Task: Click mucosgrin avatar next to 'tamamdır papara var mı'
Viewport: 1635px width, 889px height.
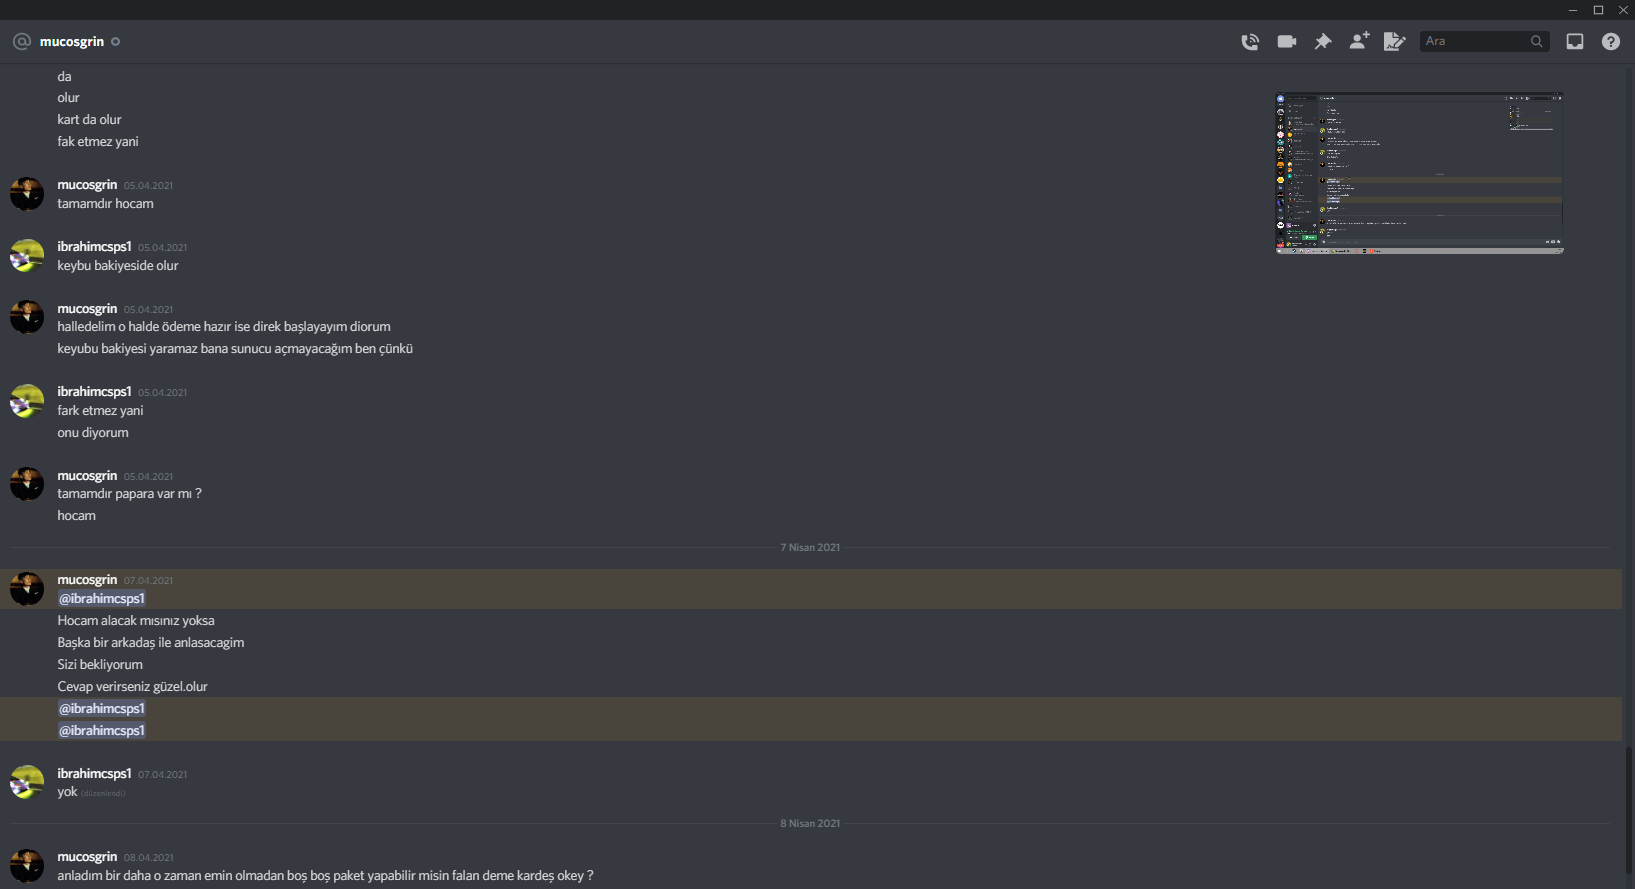Action: click(x=27, y=484)
